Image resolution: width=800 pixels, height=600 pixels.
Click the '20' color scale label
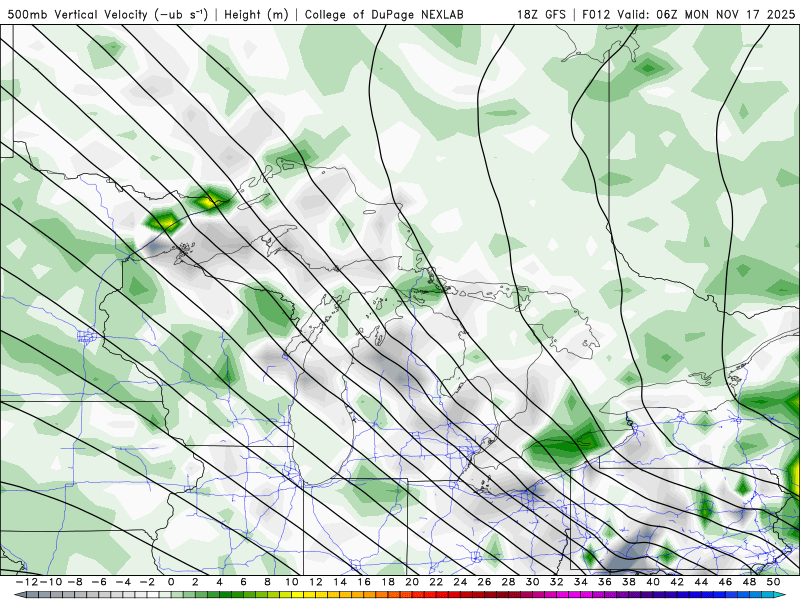click(x=412, y=582)
